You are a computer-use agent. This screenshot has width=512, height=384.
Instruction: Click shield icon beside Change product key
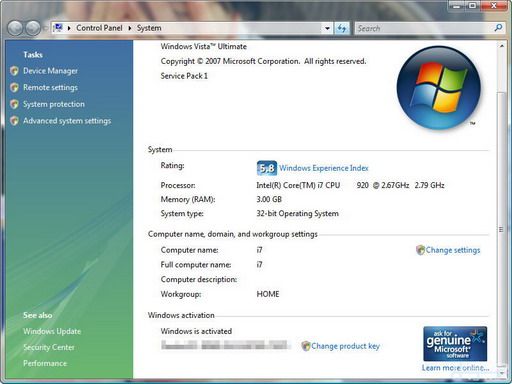[x=306, y=346]
